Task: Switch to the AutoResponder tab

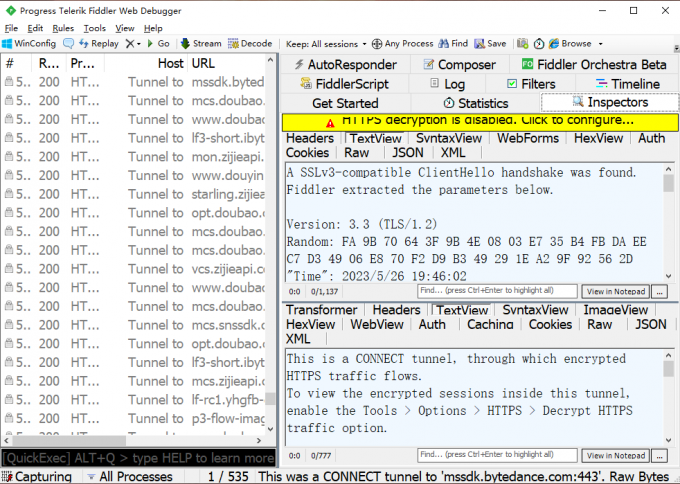Action: tap(346, 65)
